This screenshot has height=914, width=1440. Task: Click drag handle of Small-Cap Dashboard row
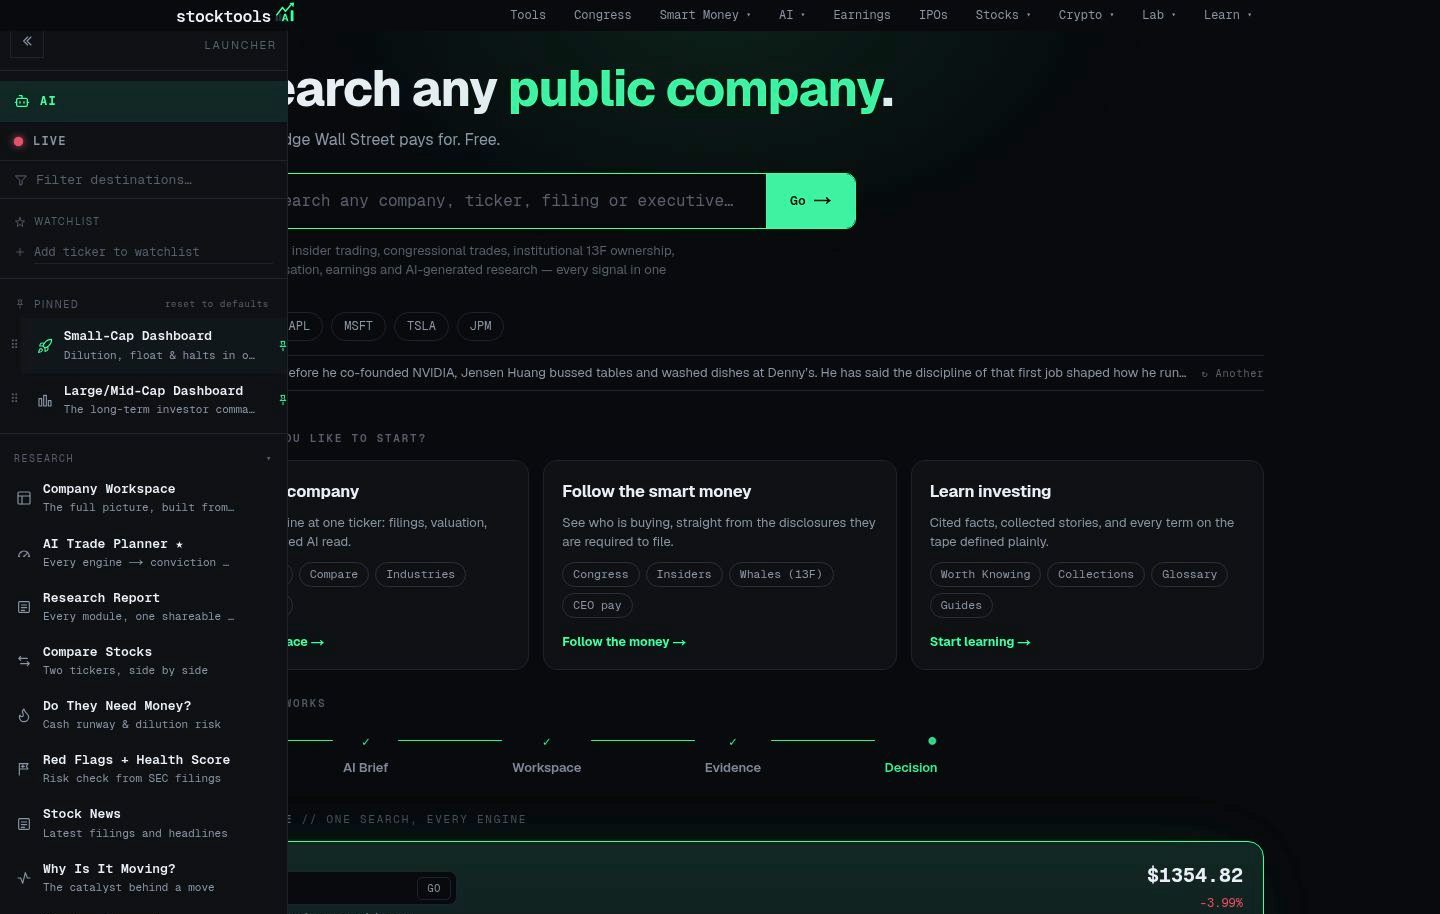point(14,344)
